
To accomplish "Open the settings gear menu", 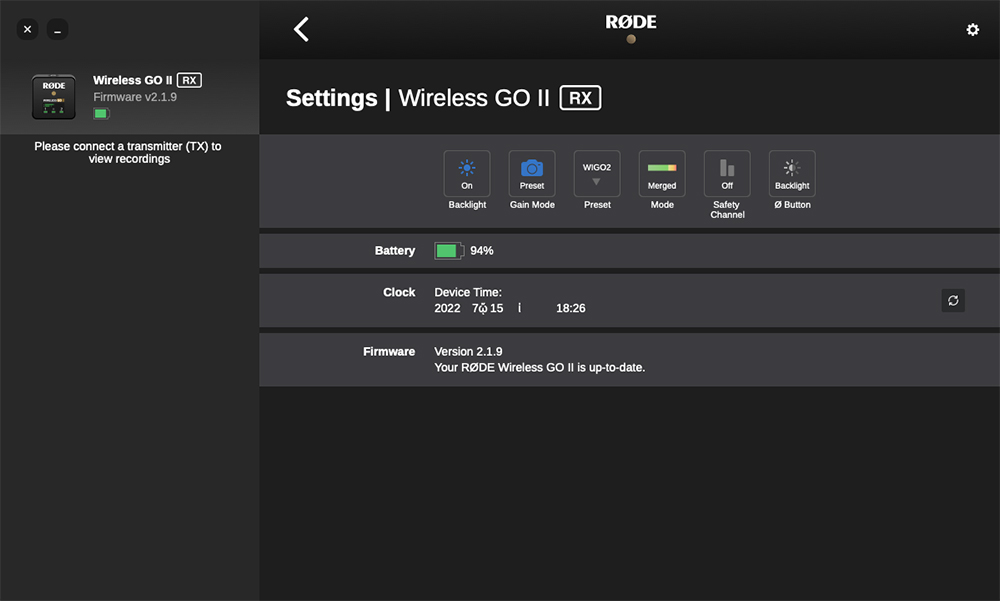I will tap(972, 30).
